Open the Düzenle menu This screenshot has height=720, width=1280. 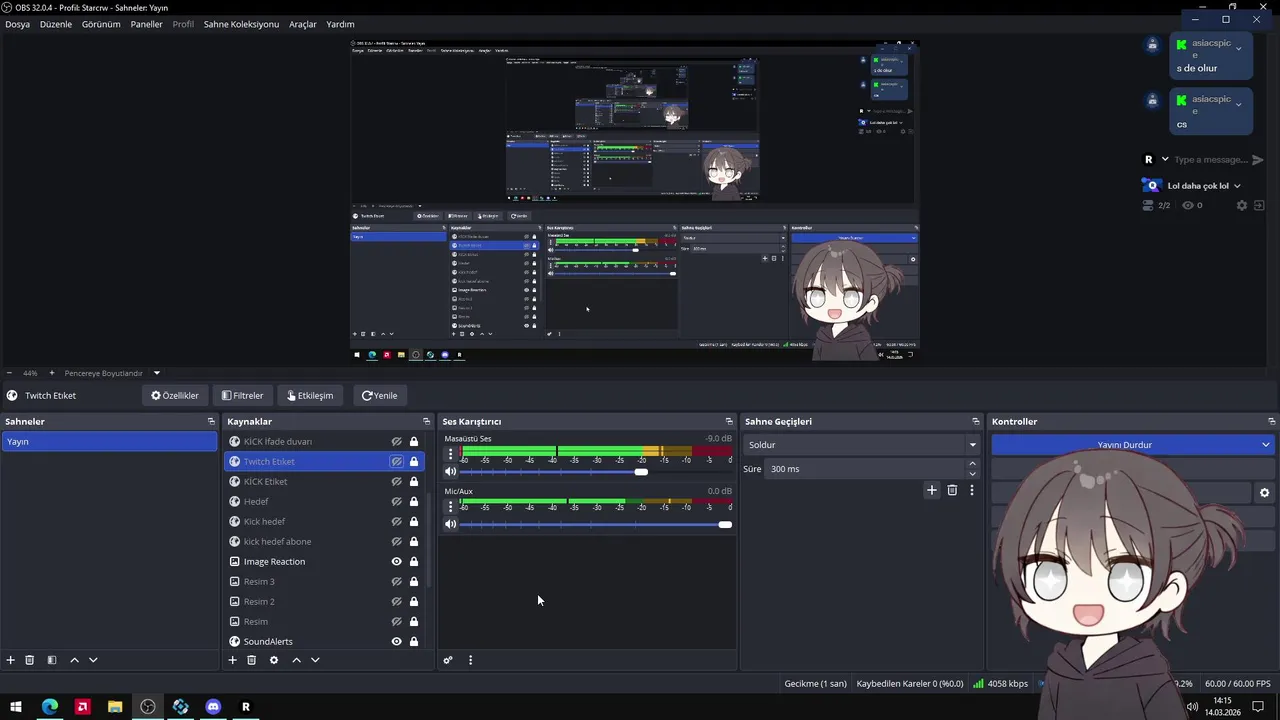pyautogui.click(x=56, y=24)
